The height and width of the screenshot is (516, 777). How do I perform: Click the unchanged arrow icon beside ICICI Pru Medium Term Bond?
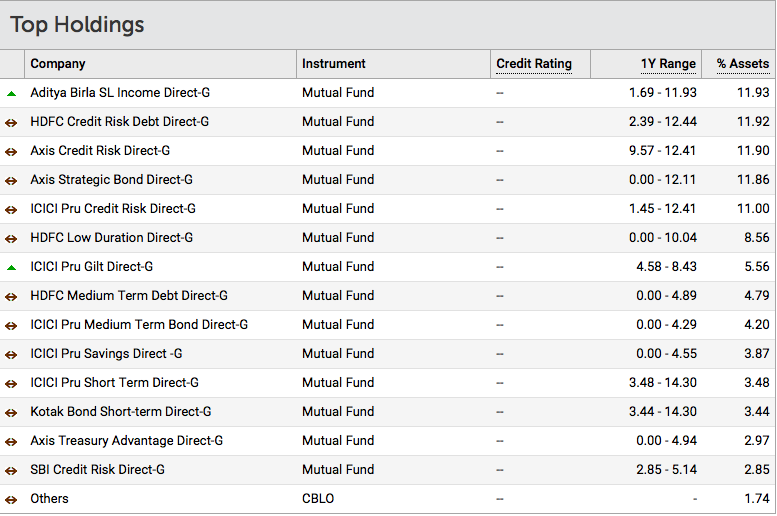pyautogui.click(x=11, y=326)
